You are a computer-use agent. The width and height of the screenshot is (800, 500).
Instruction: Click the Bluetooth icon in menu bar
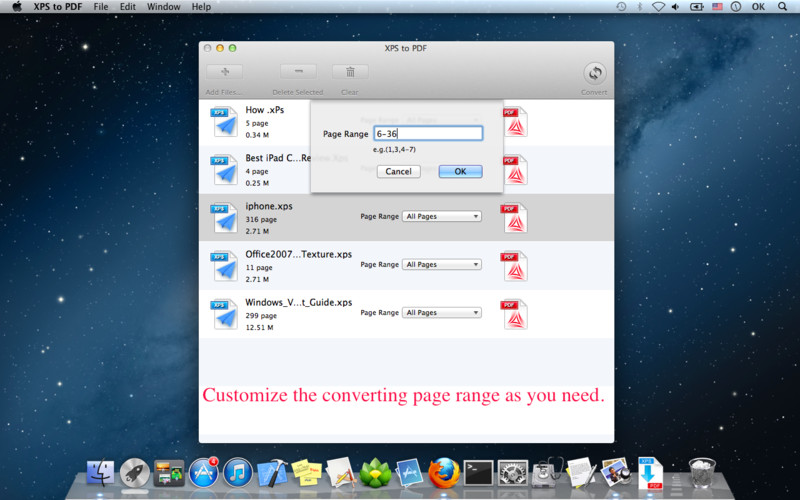coord(640,7)
